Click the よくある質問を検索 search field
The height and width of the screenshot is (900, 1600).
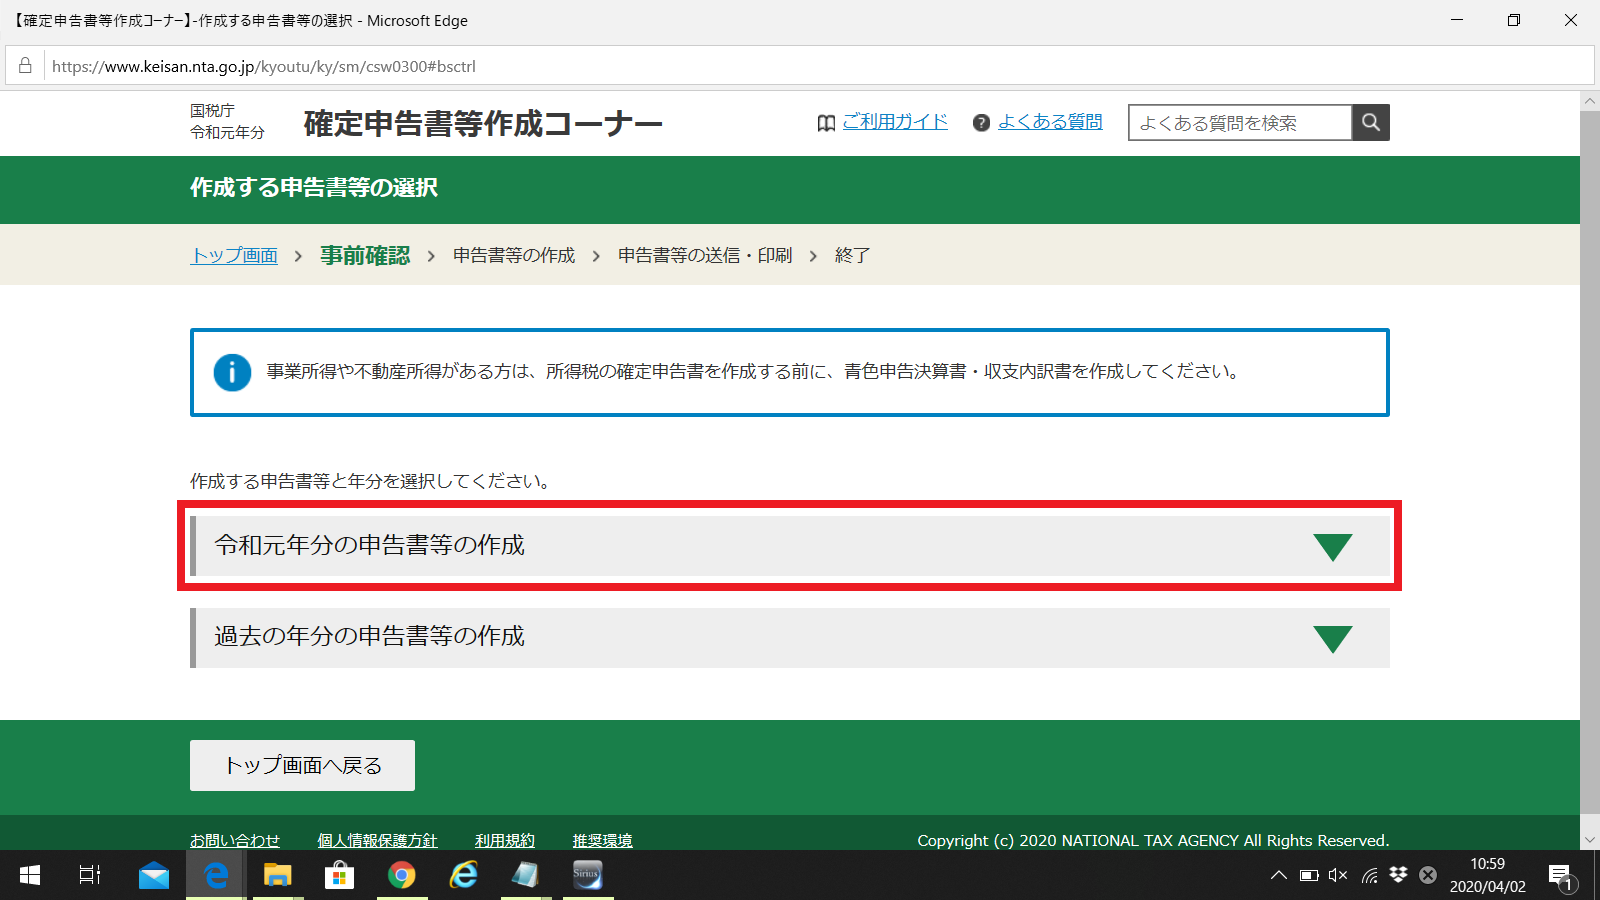(1240, 122)
